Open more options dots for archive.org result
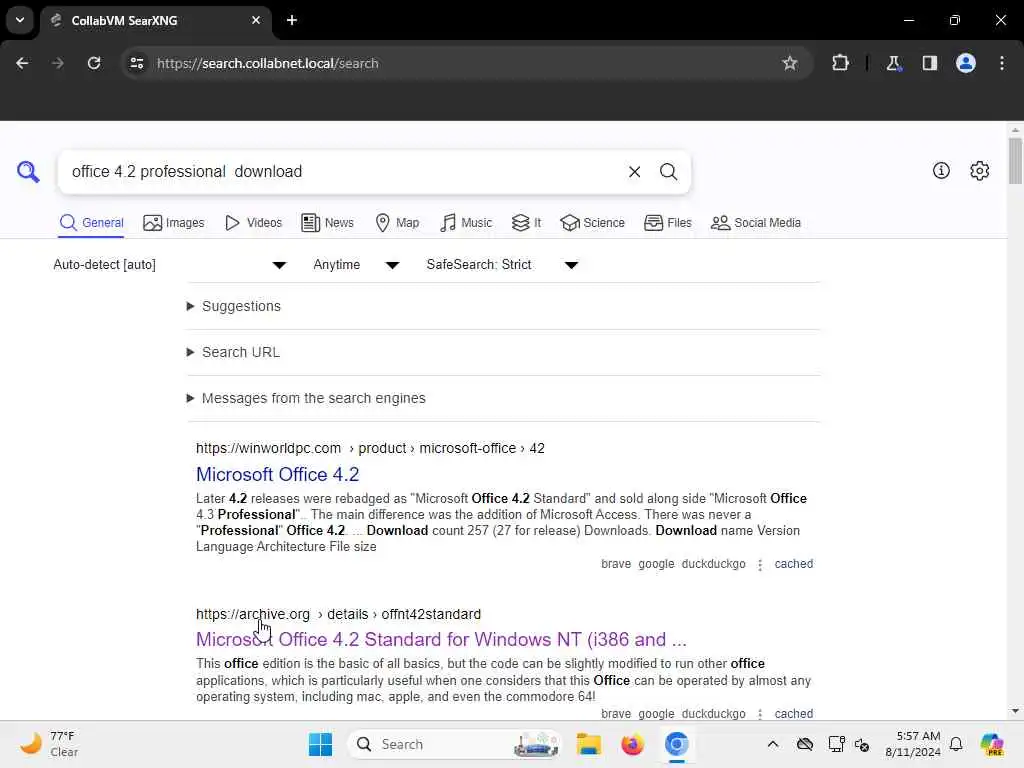This screenshot has height=768, width=1024. click(760, 714)
